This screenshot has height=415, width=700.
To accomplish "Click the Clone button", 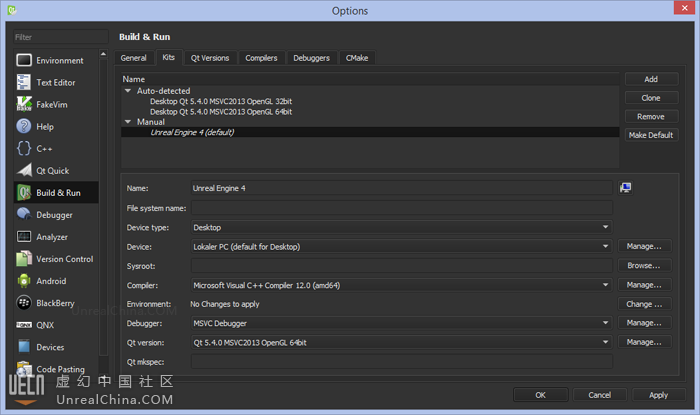I will 651,98.
